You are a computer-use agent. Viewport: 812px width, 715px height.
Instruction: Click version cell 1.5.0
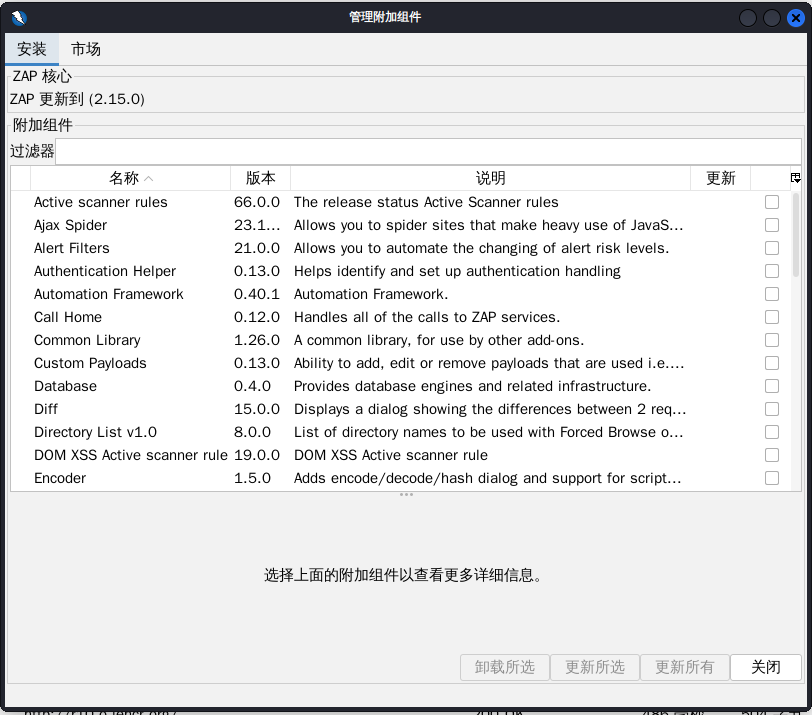tap(252, 478)
